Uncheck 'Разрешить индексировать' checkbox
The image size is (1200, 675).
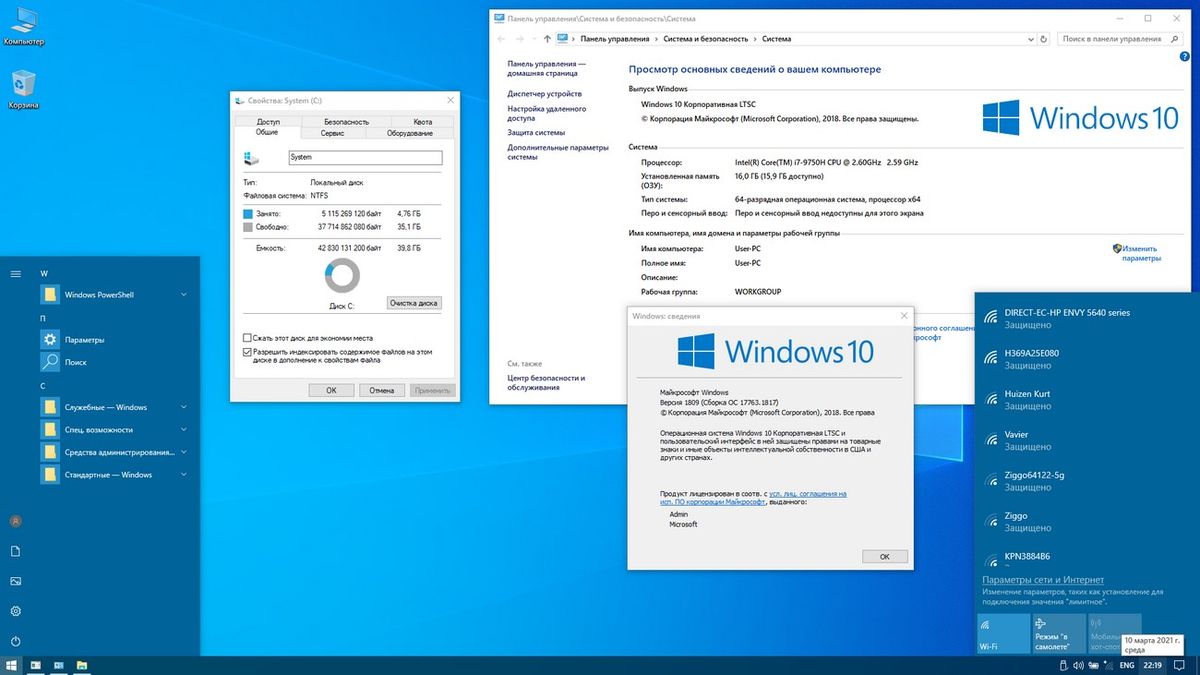(x=248, y=352)
